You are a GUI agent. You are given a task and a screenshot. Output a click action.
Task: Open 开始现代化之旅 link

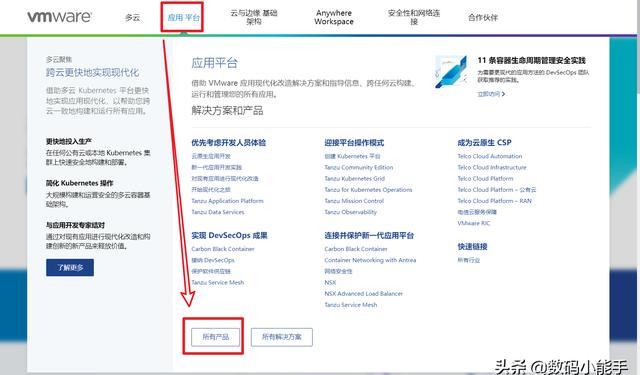(x=211, y=190)
